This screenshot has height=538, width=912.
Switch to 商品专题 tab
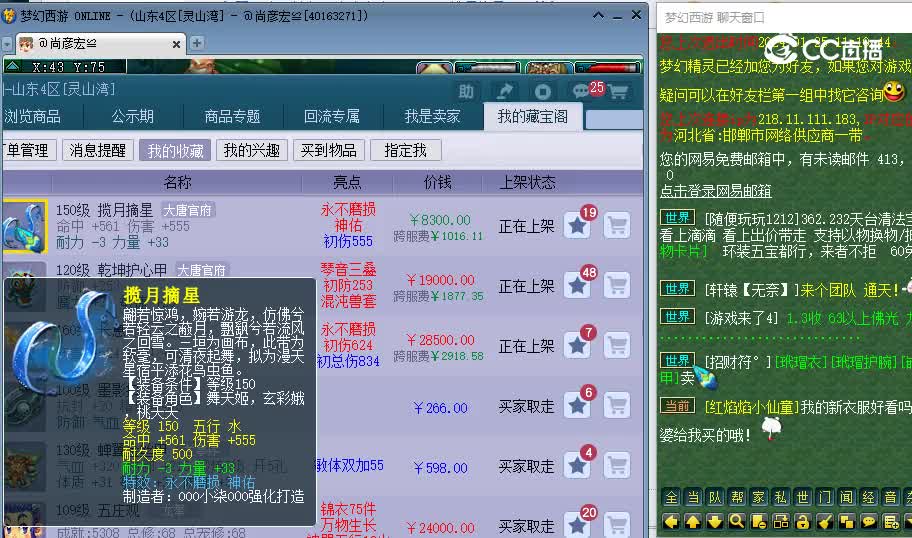[232, 117]
